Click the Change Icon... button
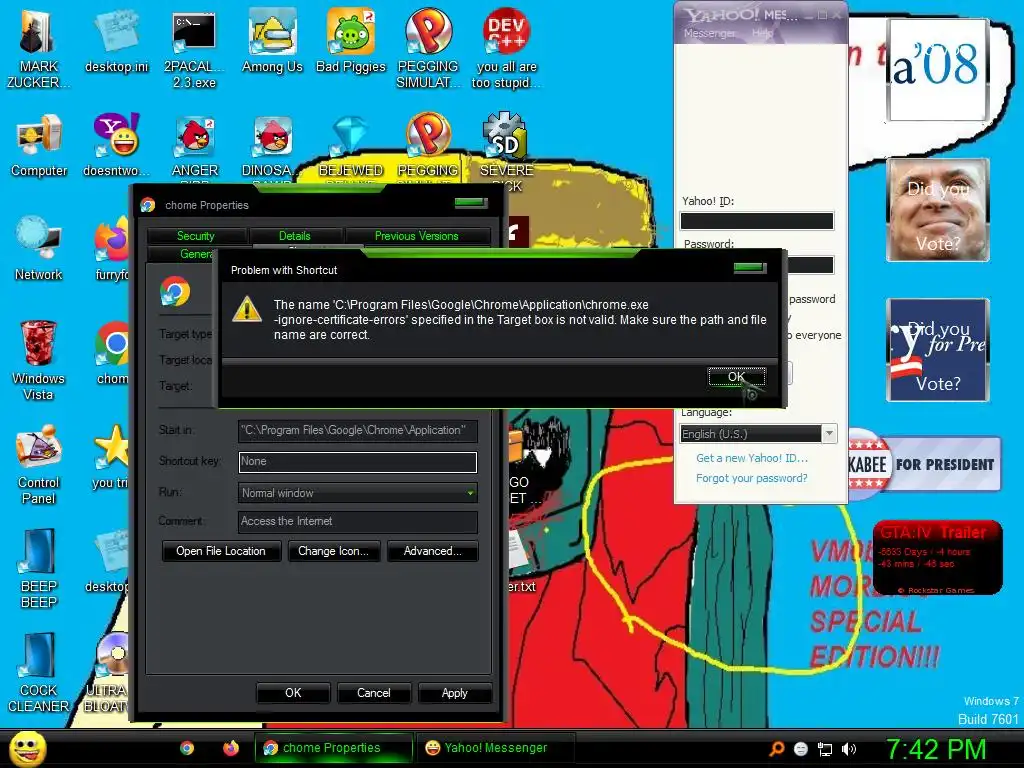This screenshot has height=768, width=1024. [333, 551]
